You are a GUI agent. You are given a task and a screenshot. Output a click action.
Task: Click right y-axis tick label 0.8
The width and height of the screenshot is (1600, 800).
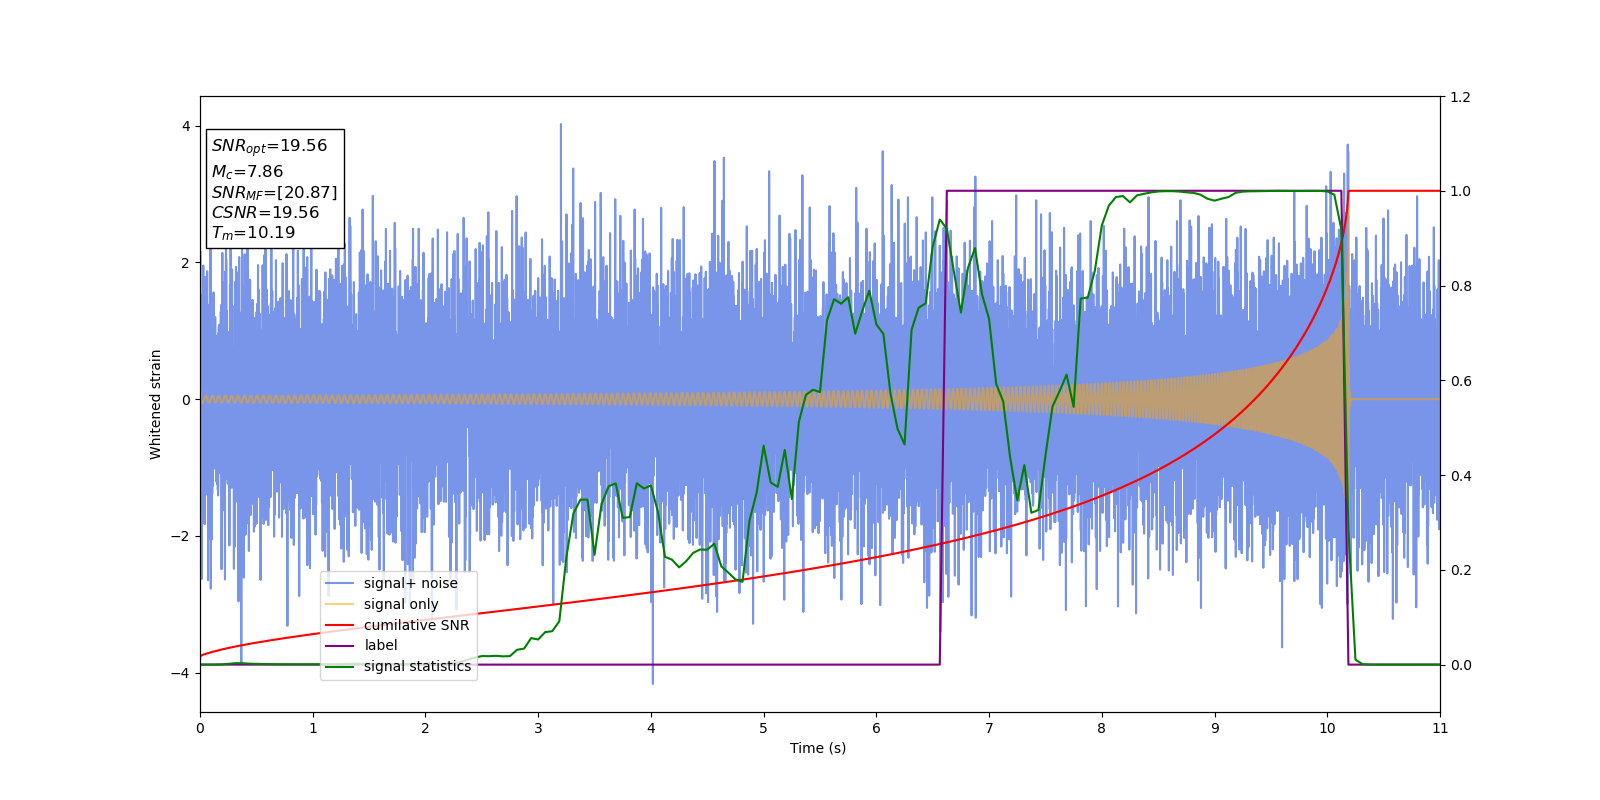click(1460, 287)
